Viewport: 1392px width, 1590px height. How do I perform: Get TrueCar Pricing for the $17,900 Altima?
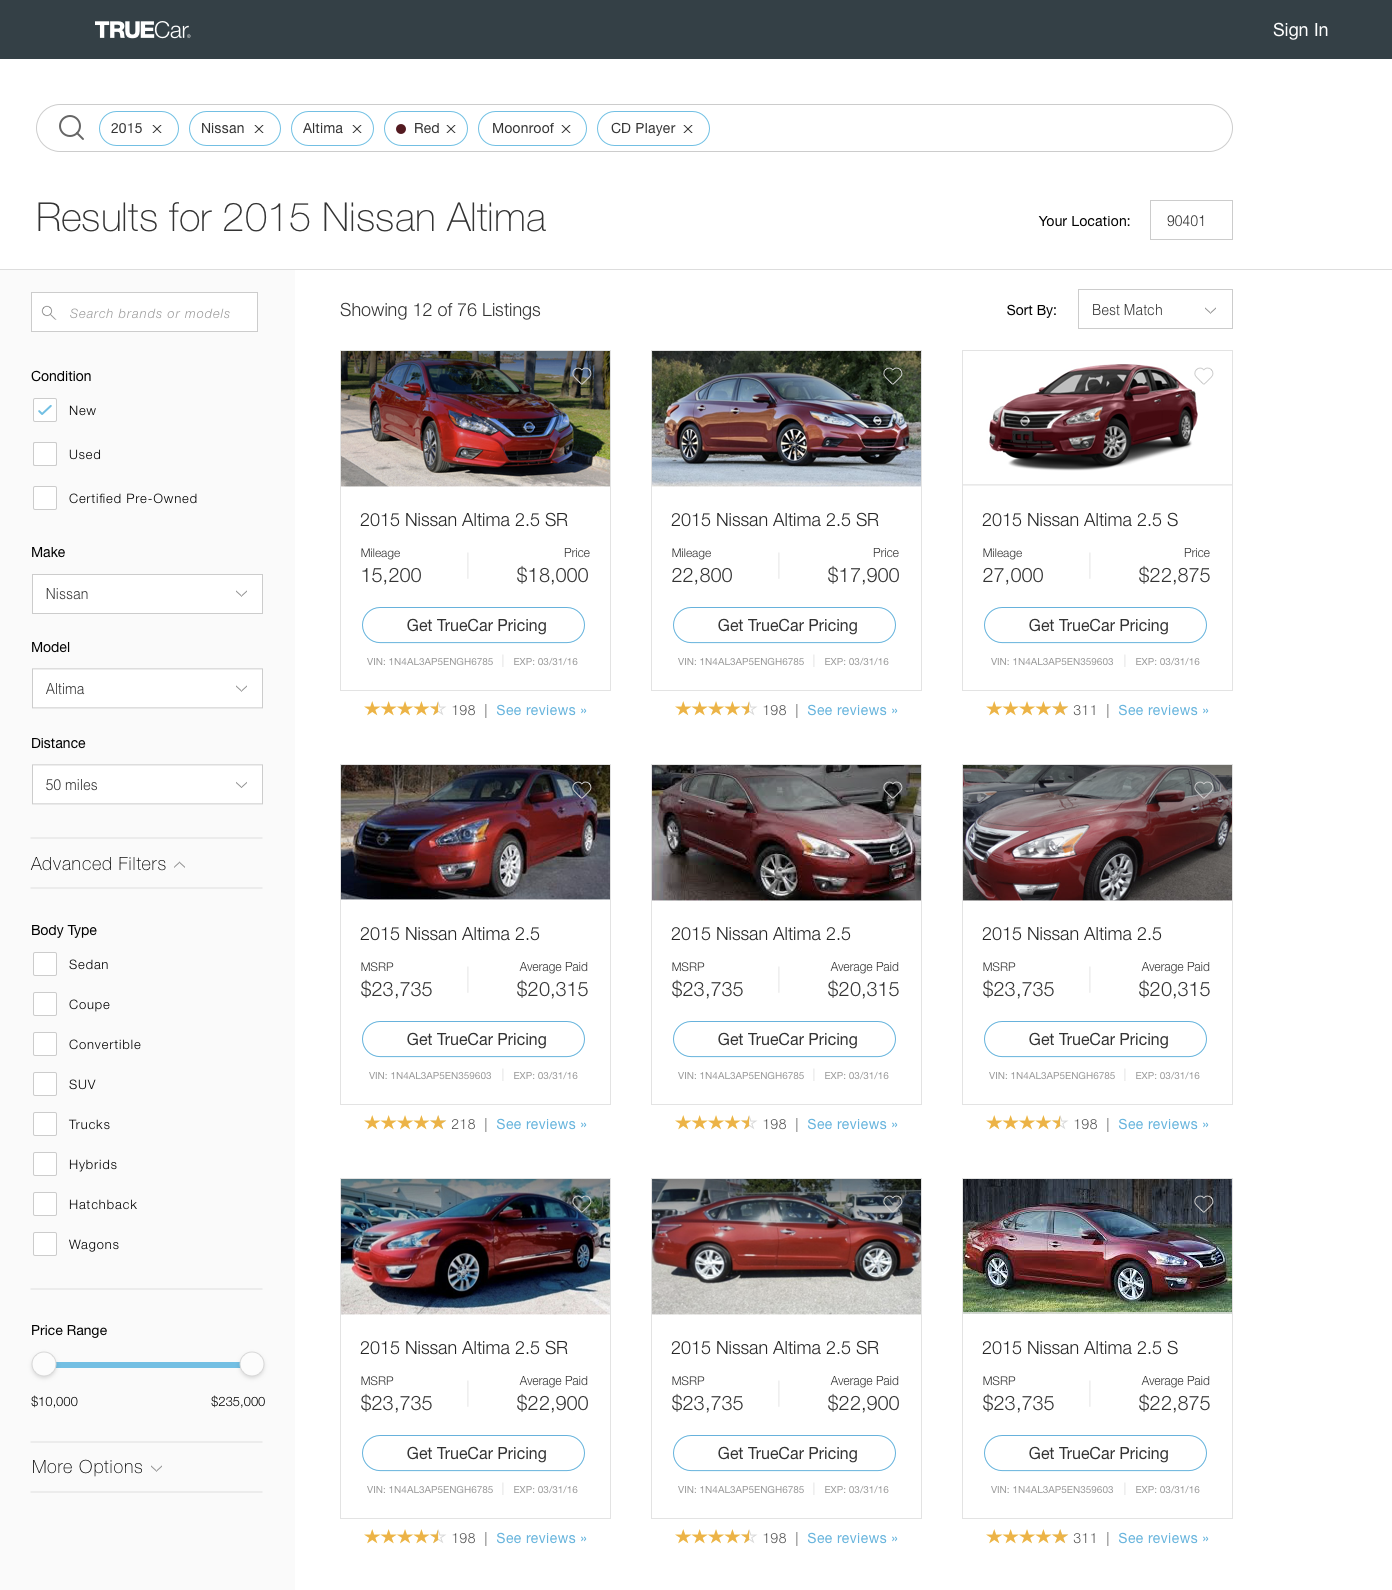[784, 625]
